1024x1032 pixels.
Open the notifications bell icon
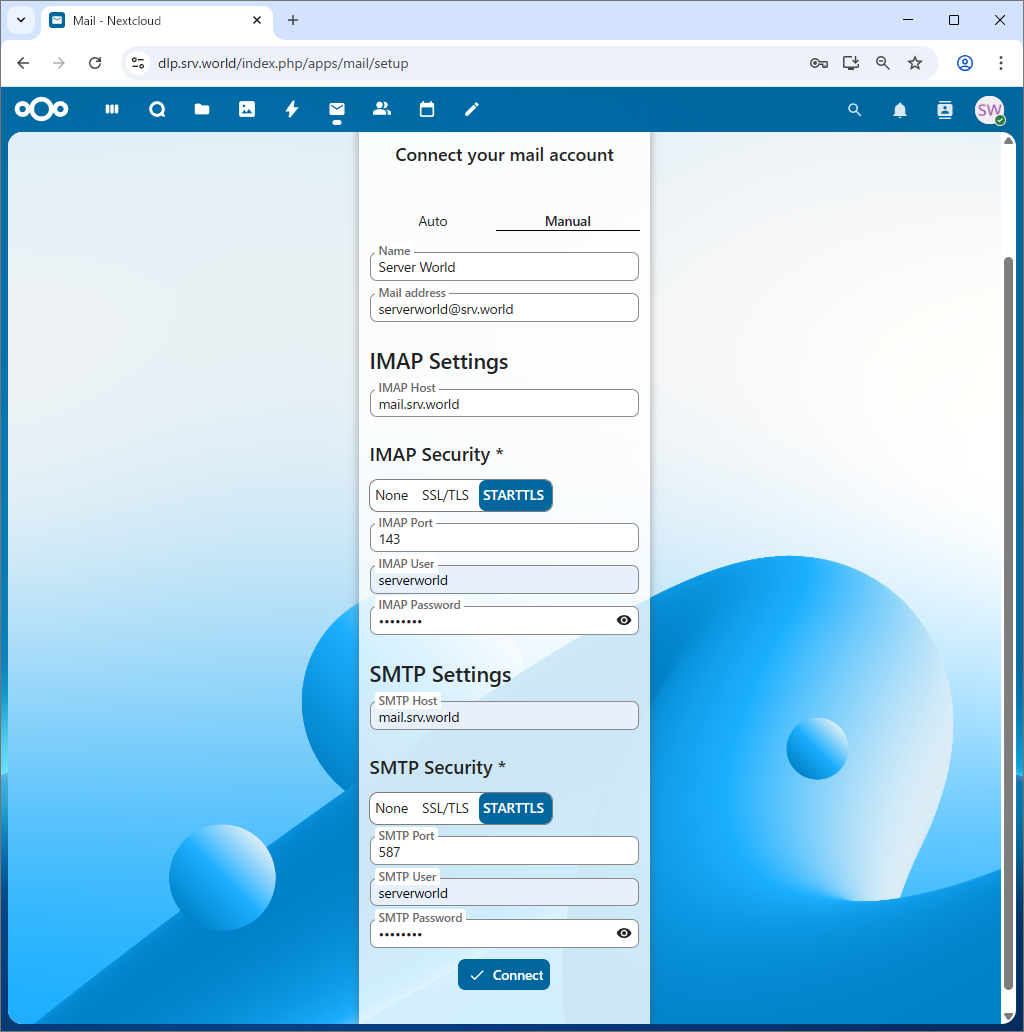click(x=900, y=110)
